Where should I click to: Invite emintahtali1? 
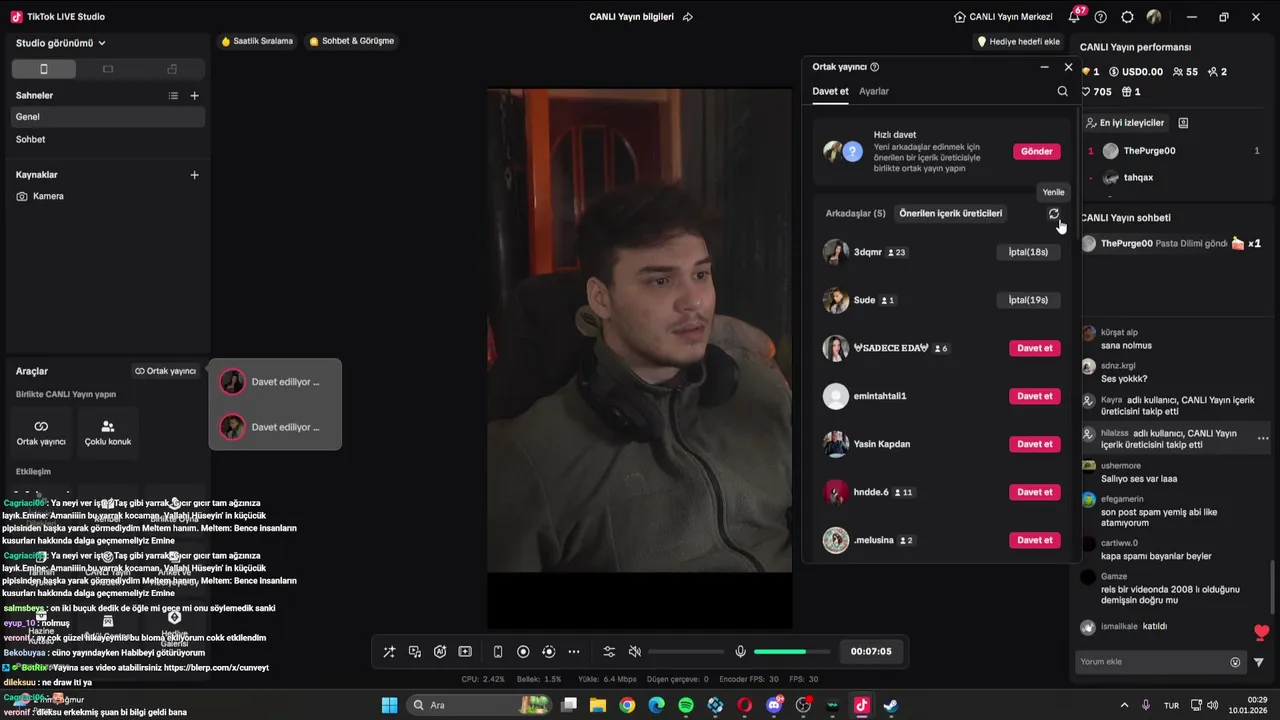coord(1035,396)
